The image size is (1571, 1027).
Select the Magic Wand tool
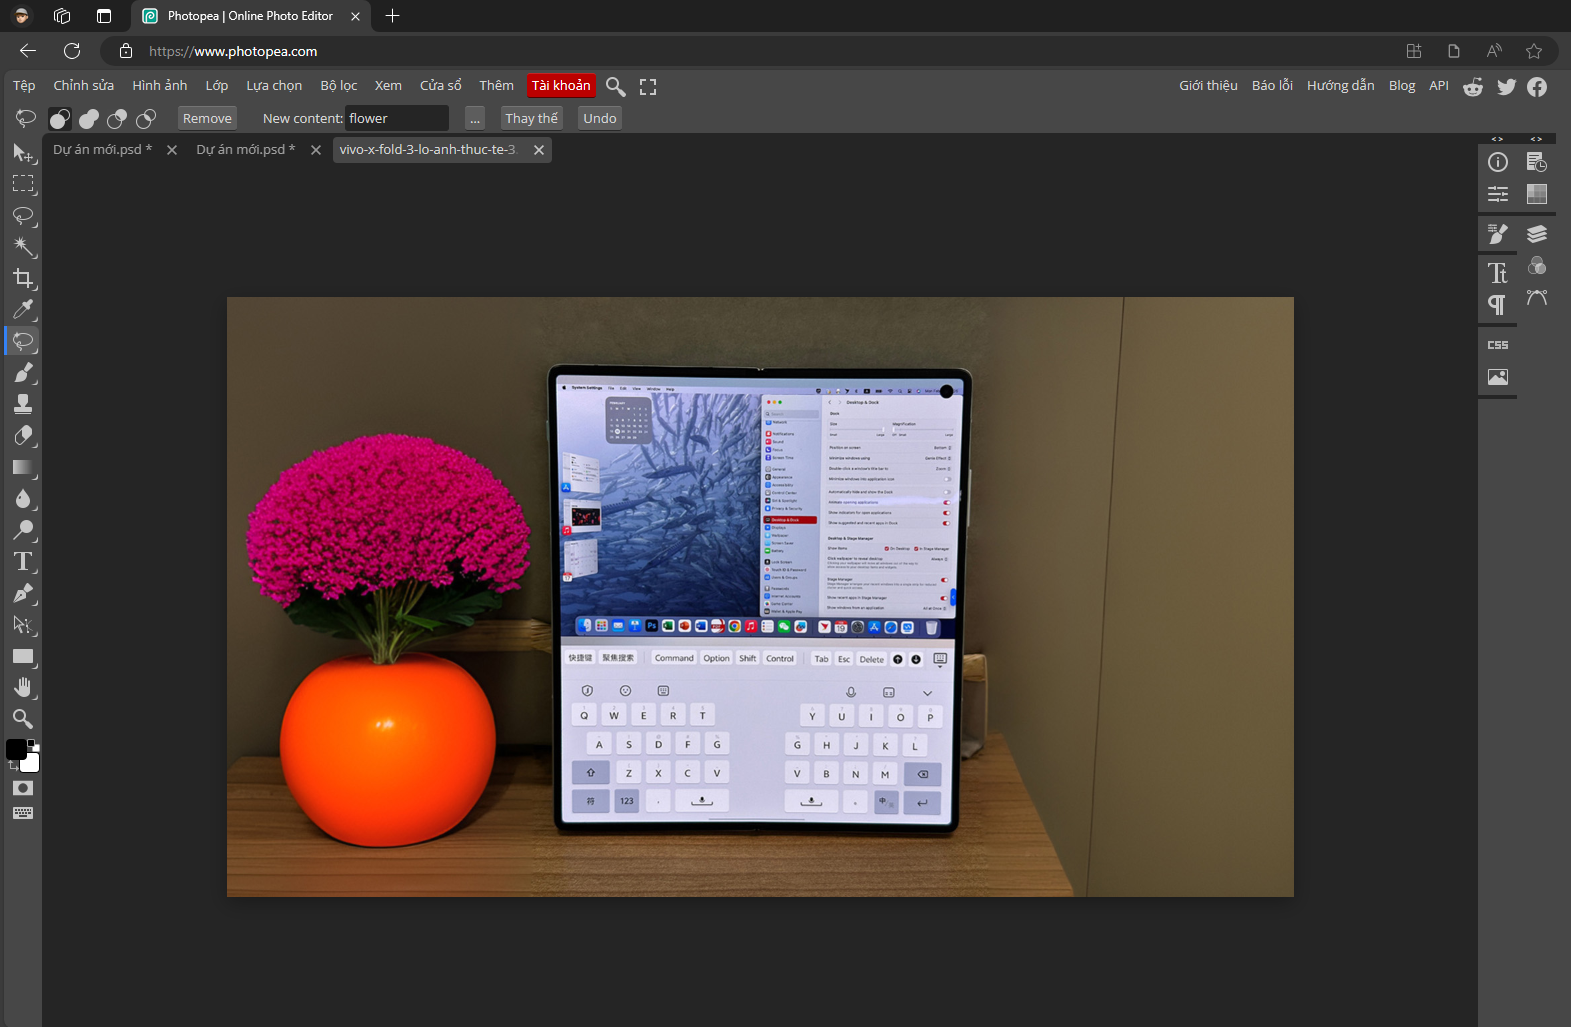(x=23, y=247)
